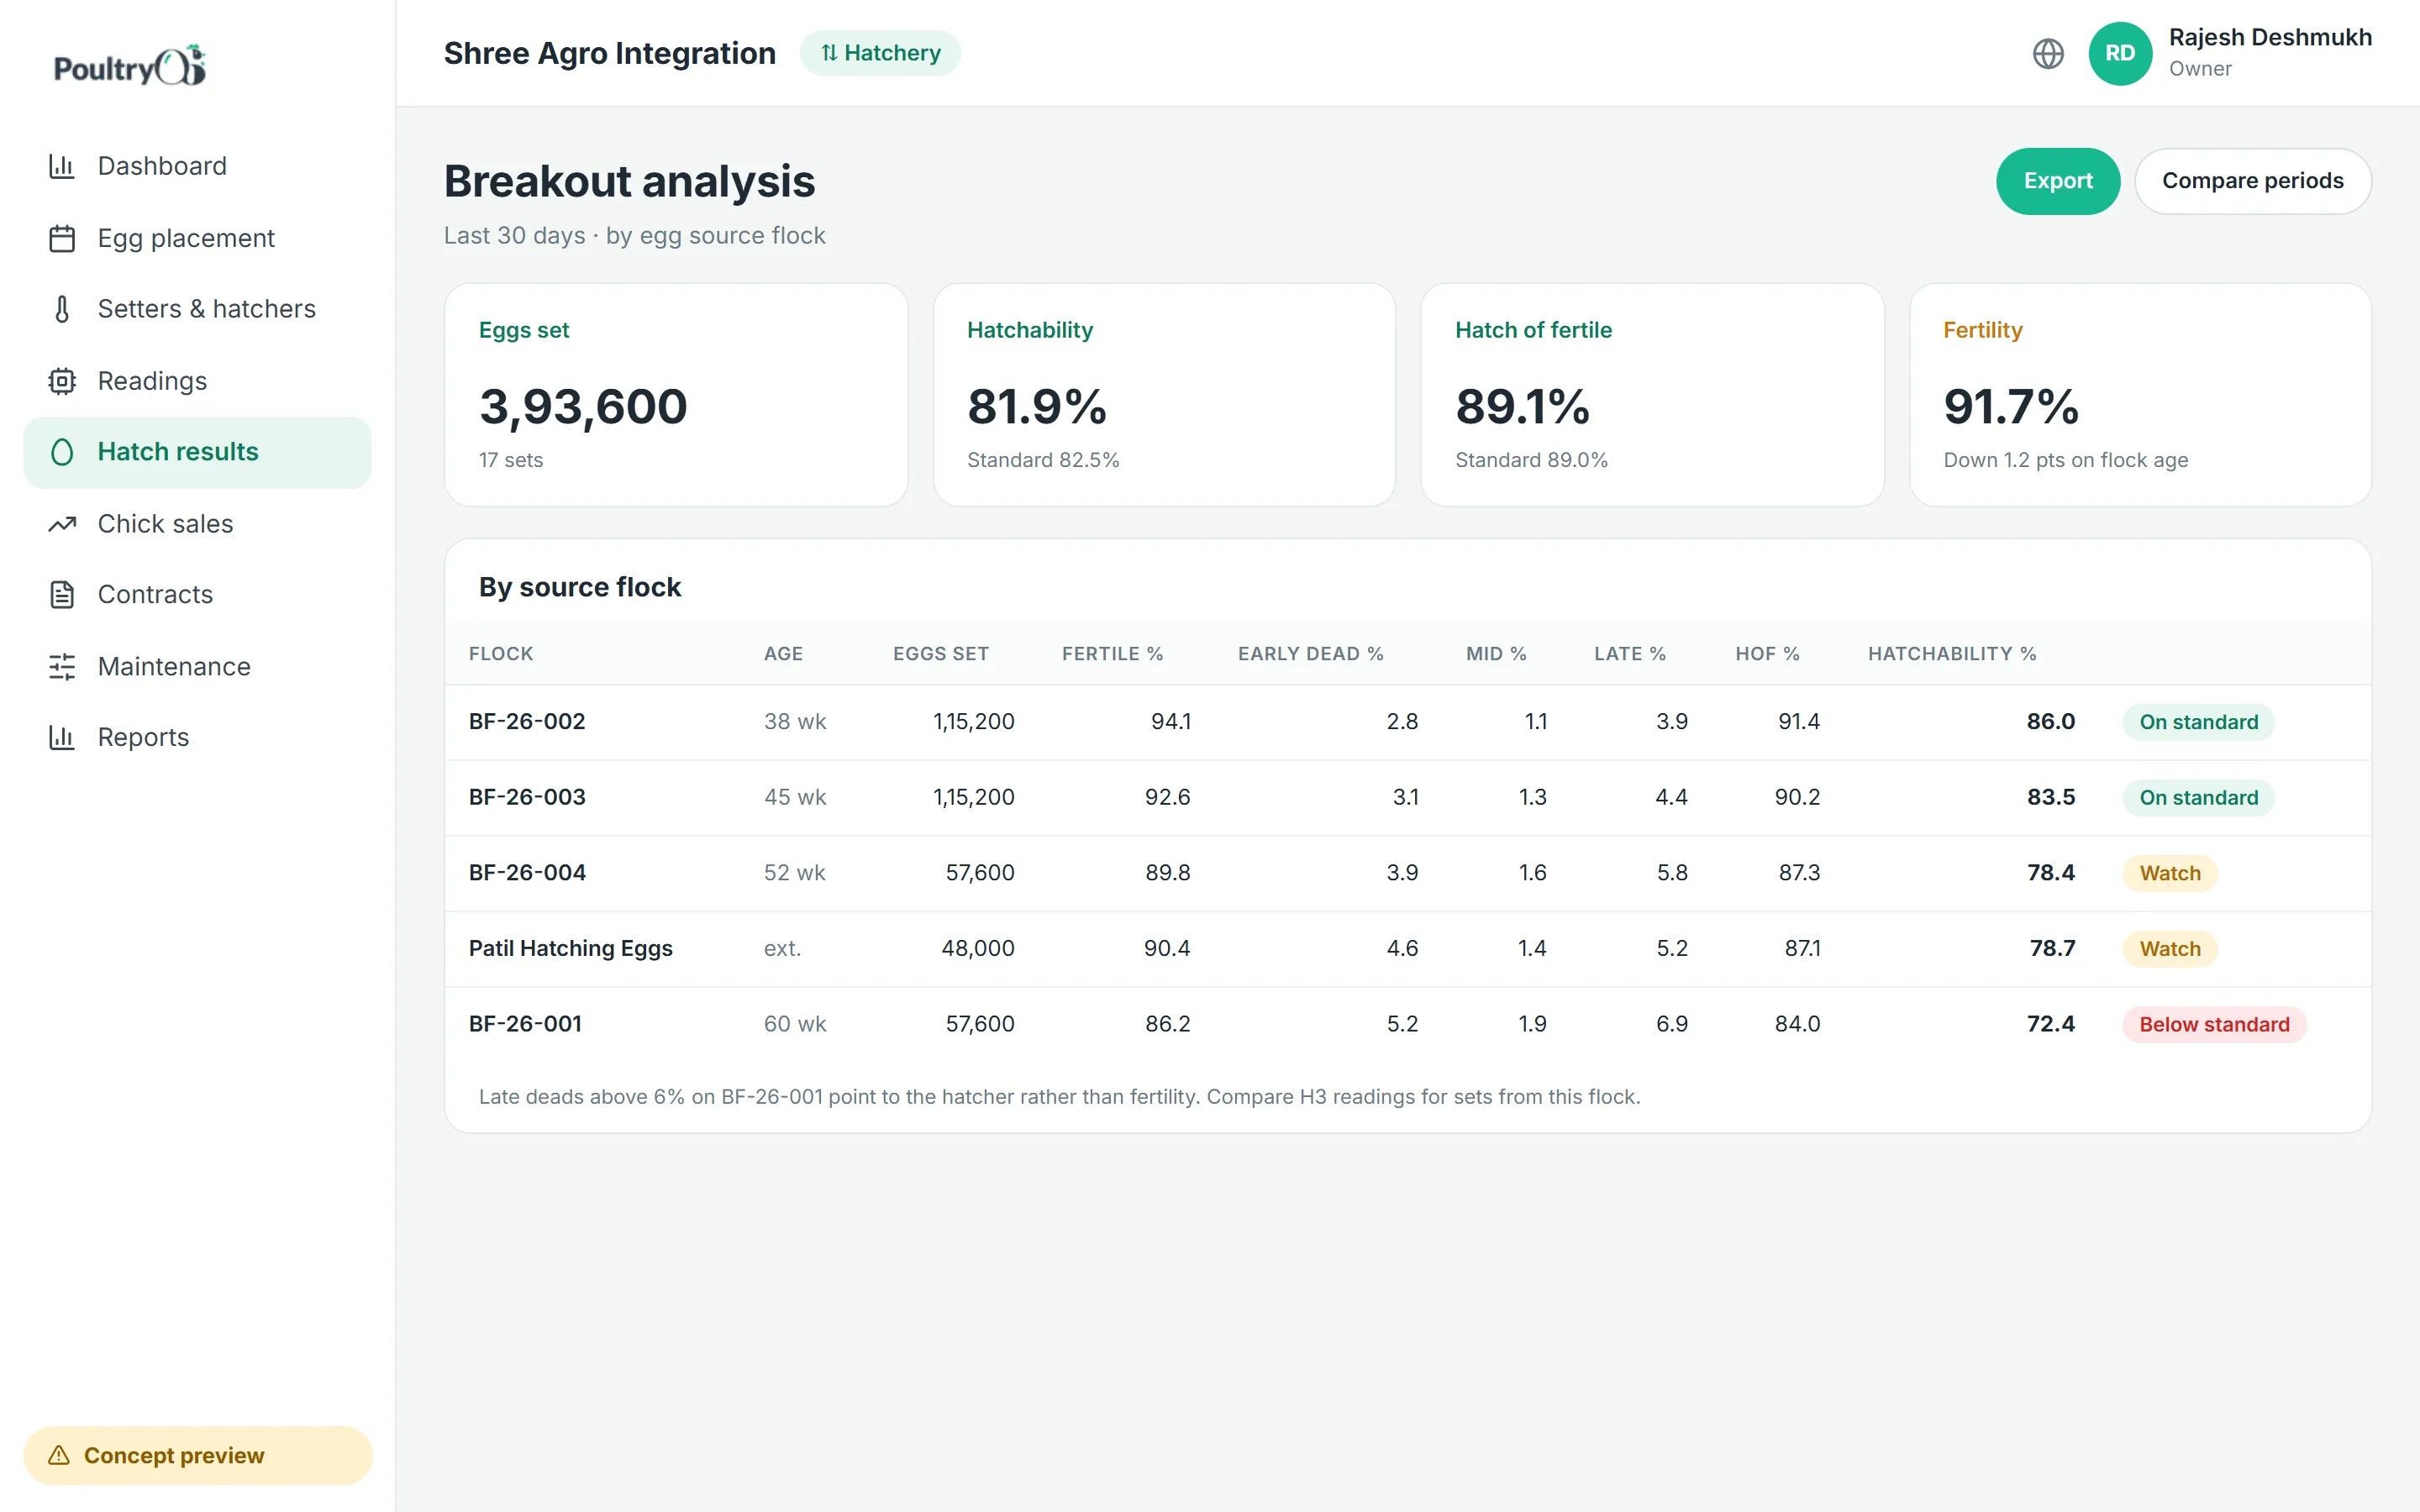Click Compare periods button
Viewport: 2420px width, 1512px height.
point(2252,181)
